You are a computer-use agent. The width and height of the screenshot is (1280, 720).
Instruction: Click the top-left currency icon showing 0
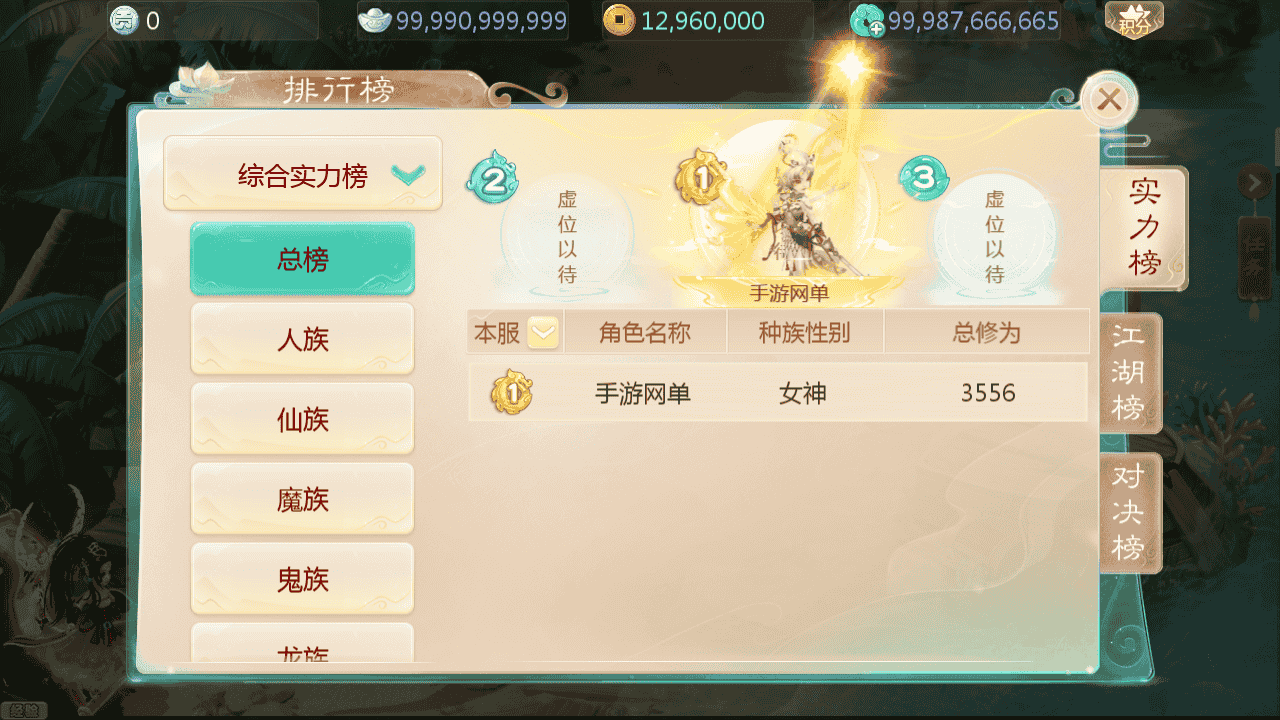tap(124, 20)
